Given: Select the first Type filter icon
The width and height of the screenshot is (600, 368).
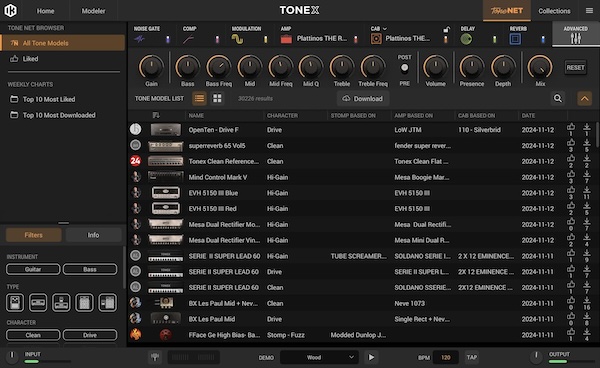Looking at the screenshot, I should click(15, 303).
